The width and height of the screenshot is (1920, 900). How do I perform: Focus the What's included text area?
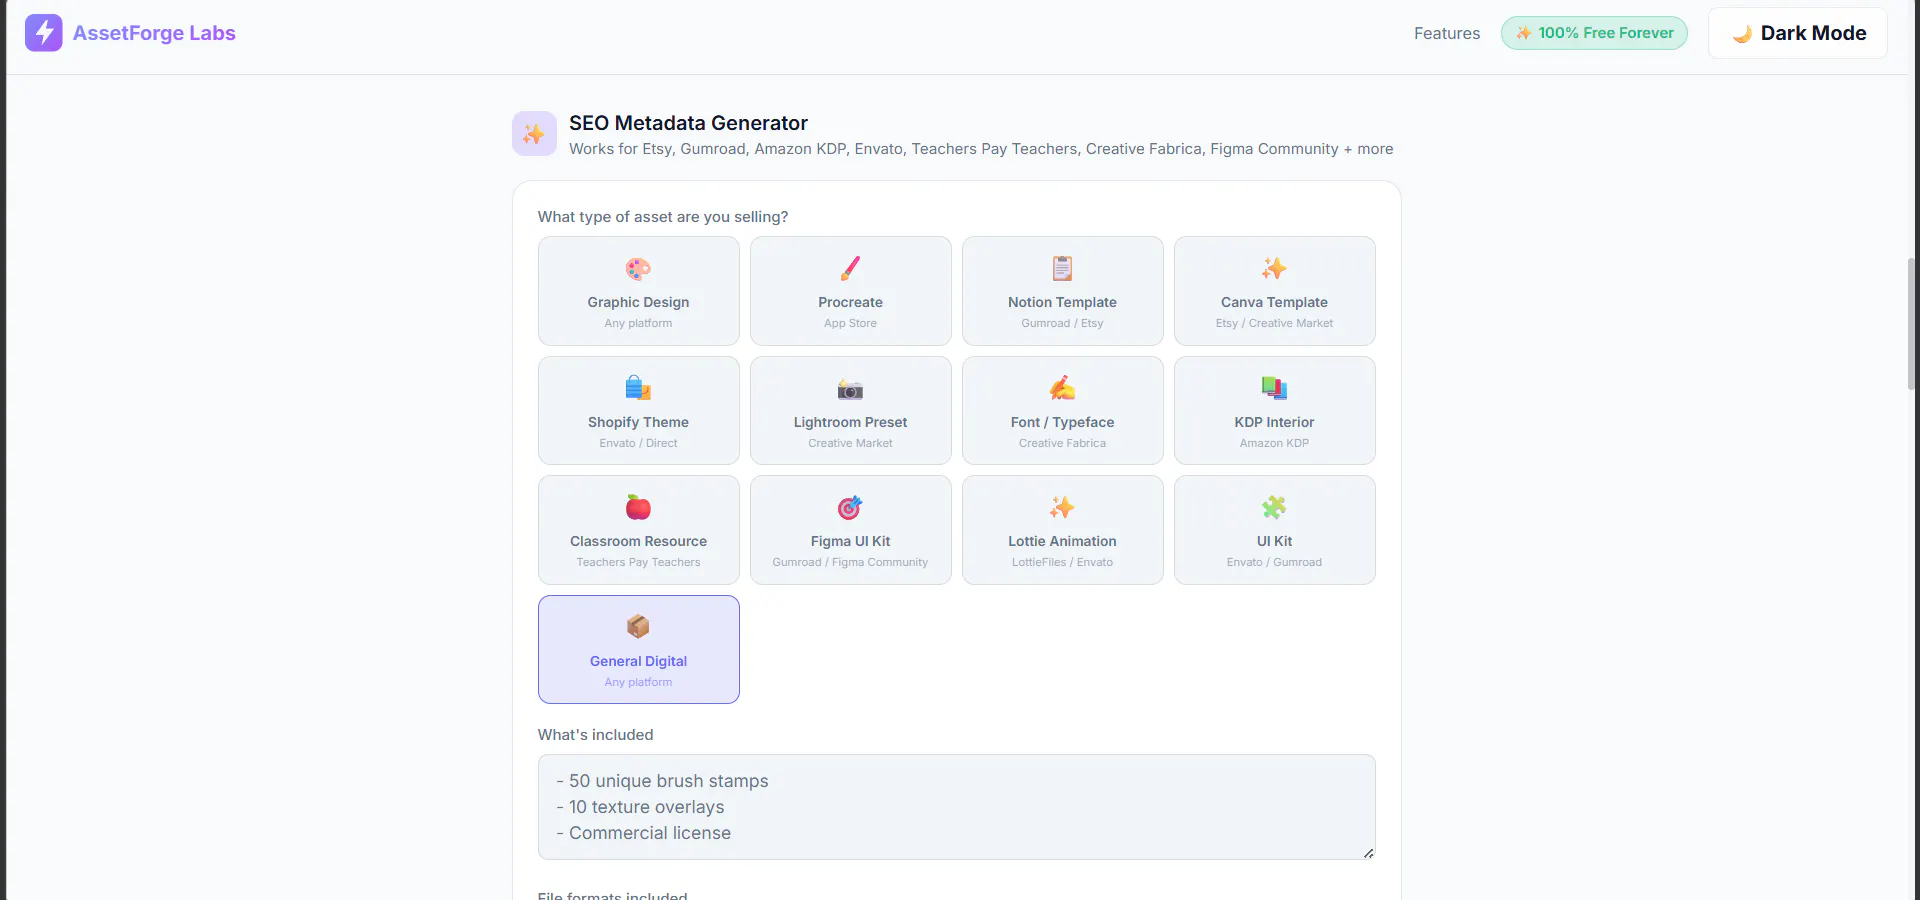[957, 807]
